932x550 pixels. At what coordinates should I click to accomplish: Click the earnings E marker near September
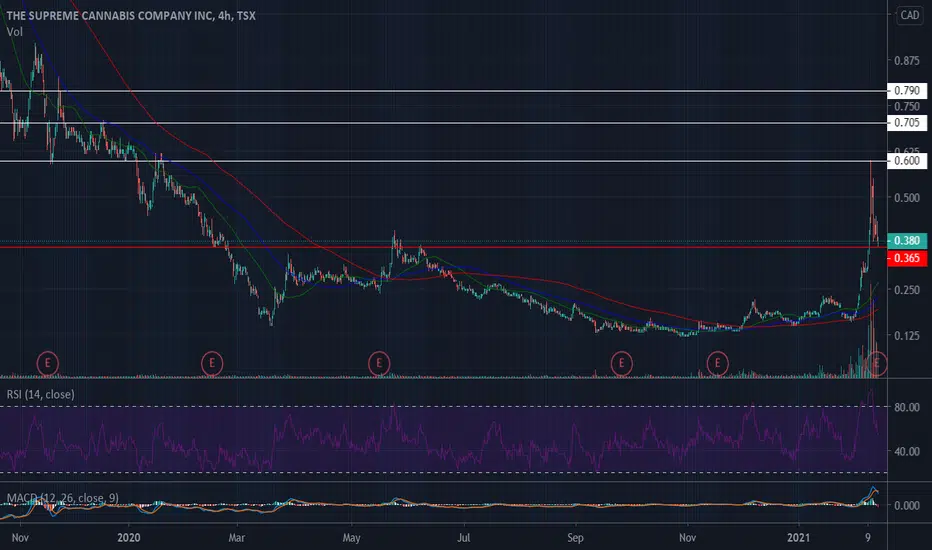pos(621,363)
